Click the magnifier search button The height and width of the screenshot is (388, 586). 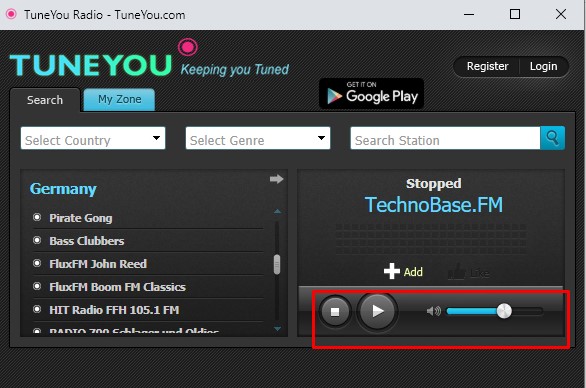point(552,138)
